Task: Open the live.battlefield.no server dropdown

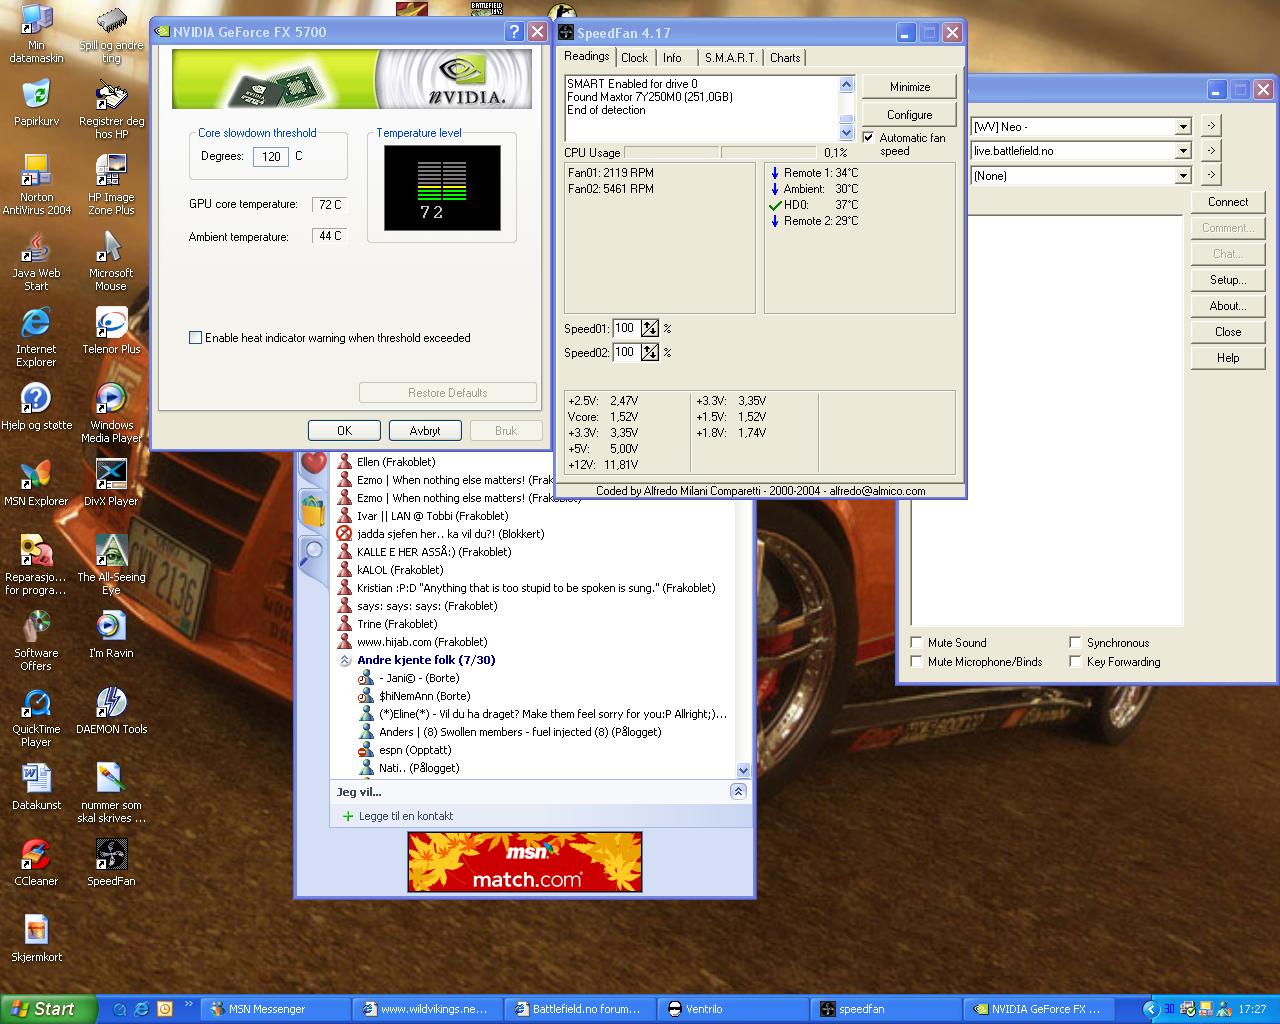Action: pos(1183,151)
